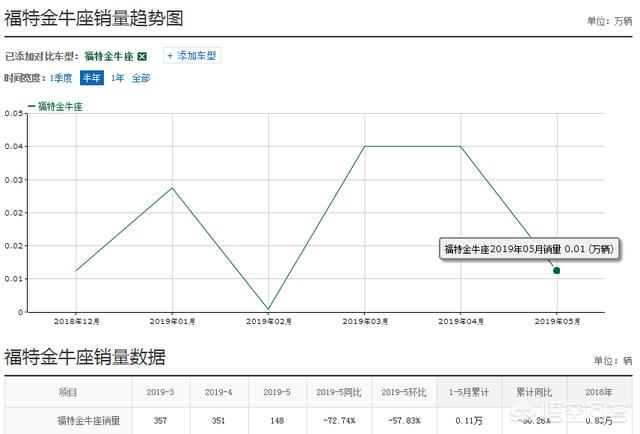Click the 2018年12月 starting point on line
The width and height of the screenshot is (640, 434).
click(x=76, y=270)
